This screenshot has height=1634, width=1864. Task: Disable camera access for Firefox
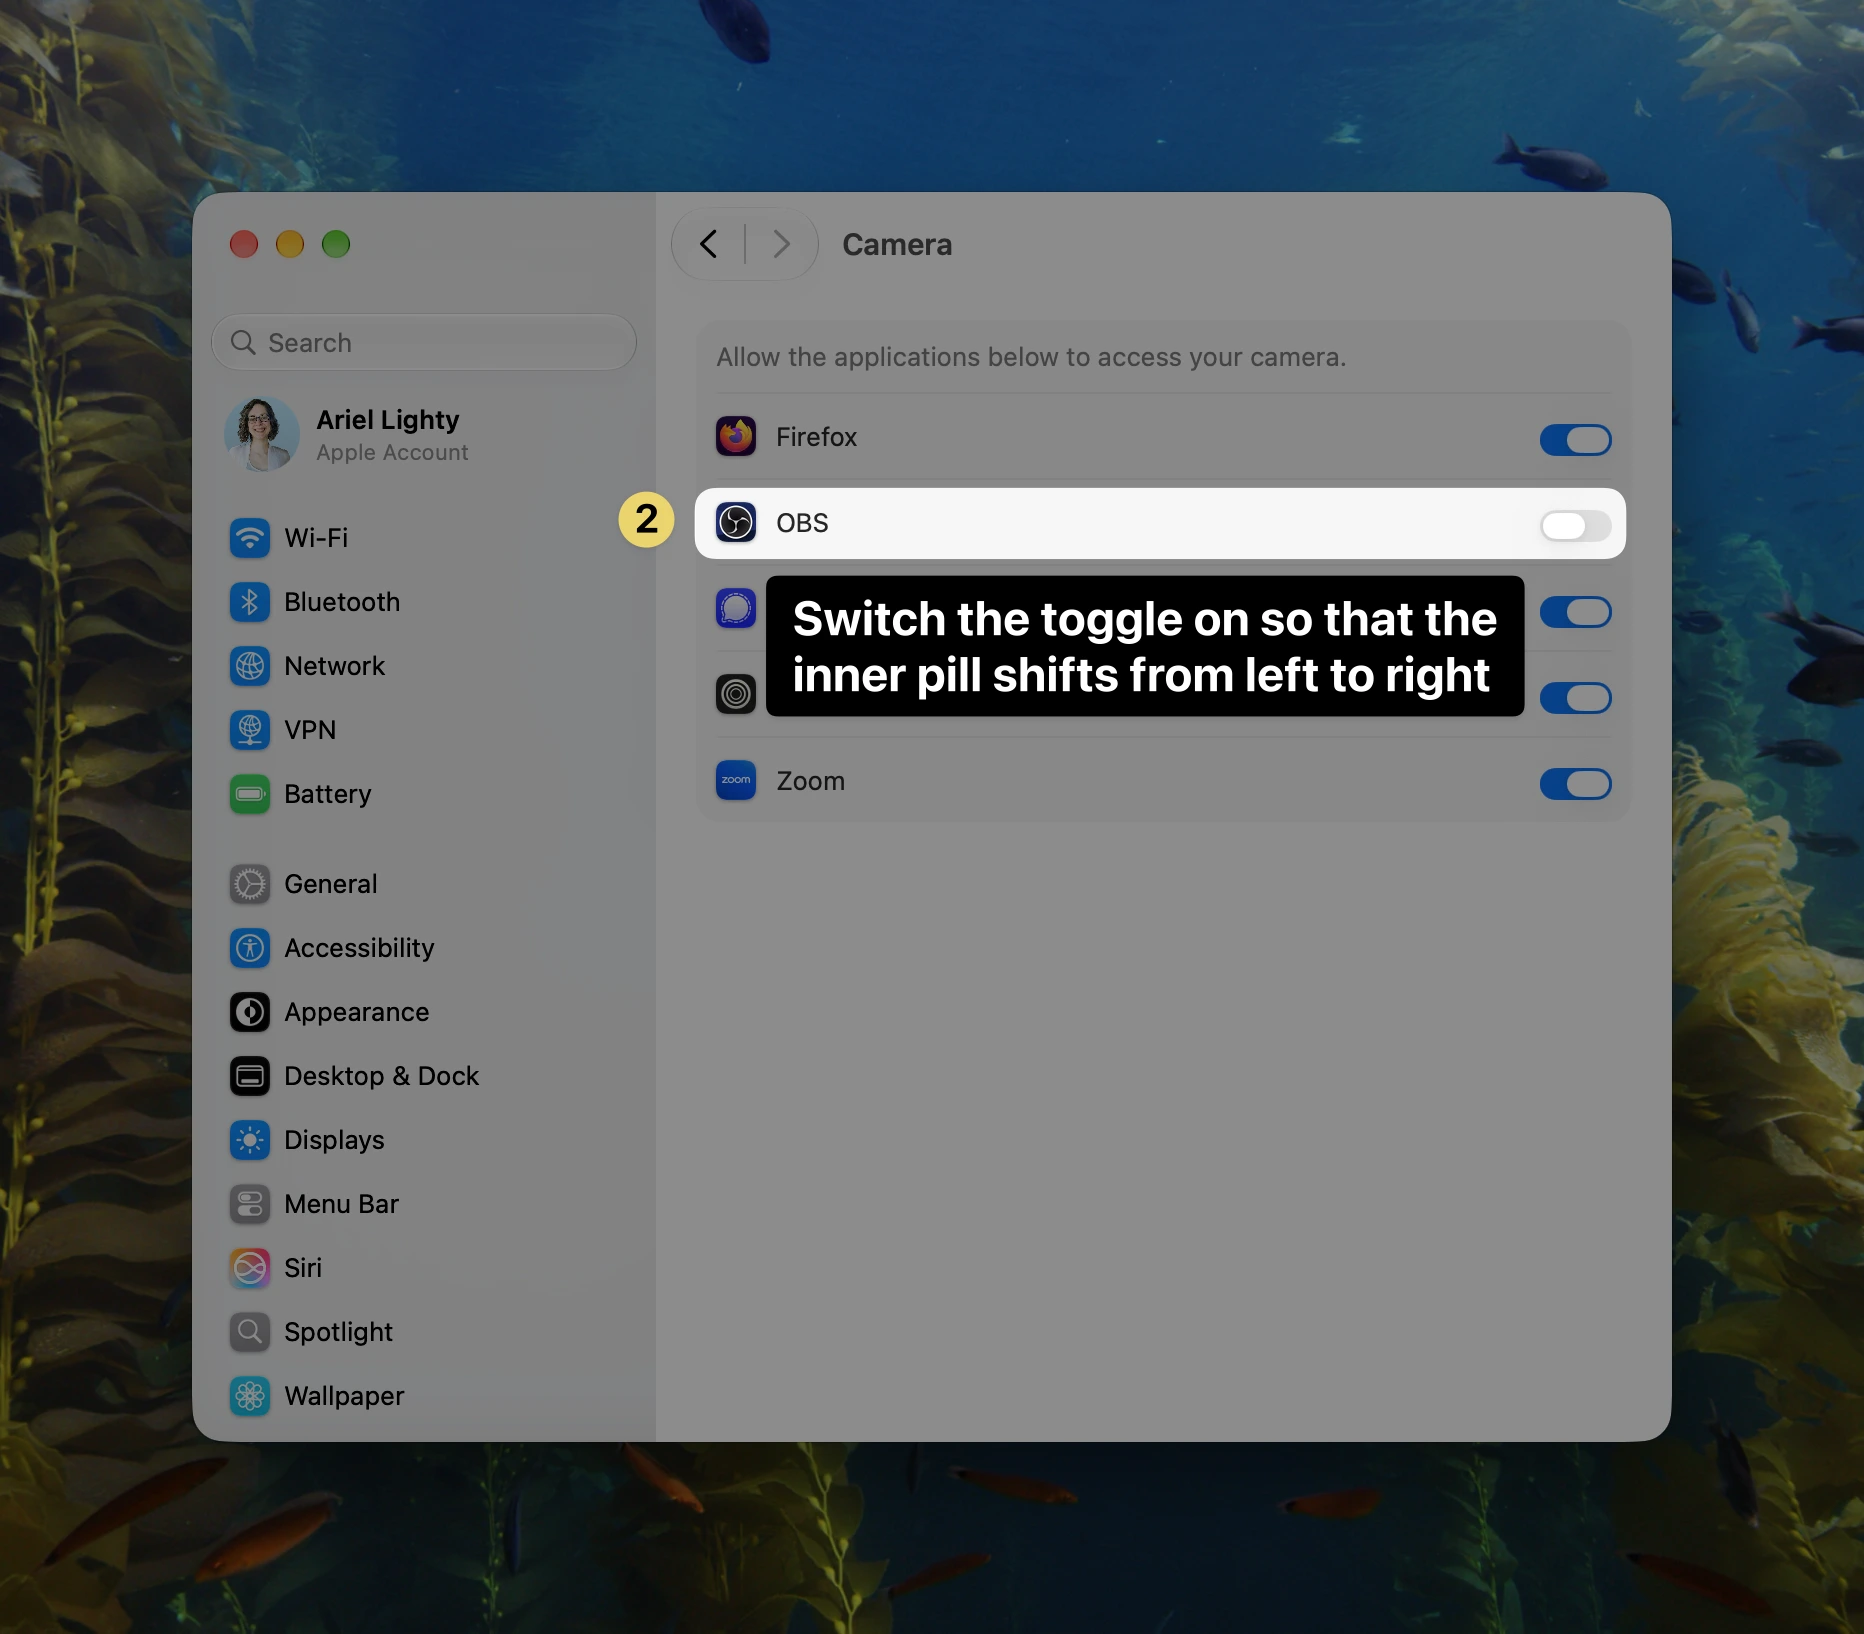pyautogui.click(x=1575, y=440)
